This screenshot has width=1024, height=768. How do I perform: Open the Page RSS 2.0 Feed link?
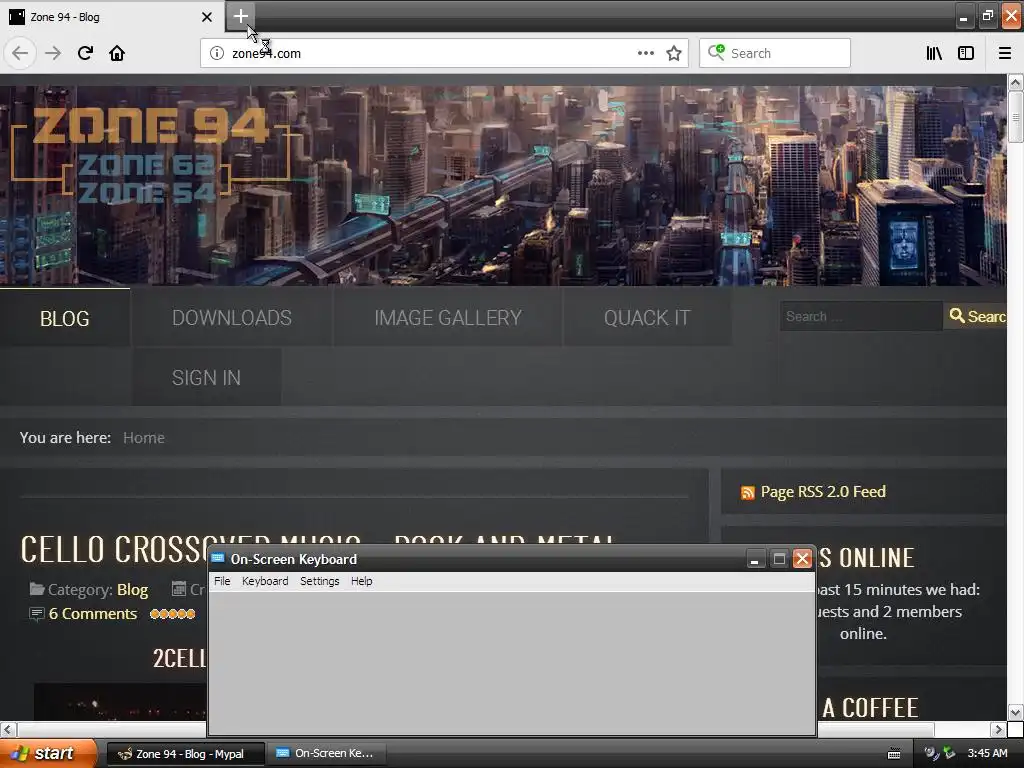[x=823, y=492]
